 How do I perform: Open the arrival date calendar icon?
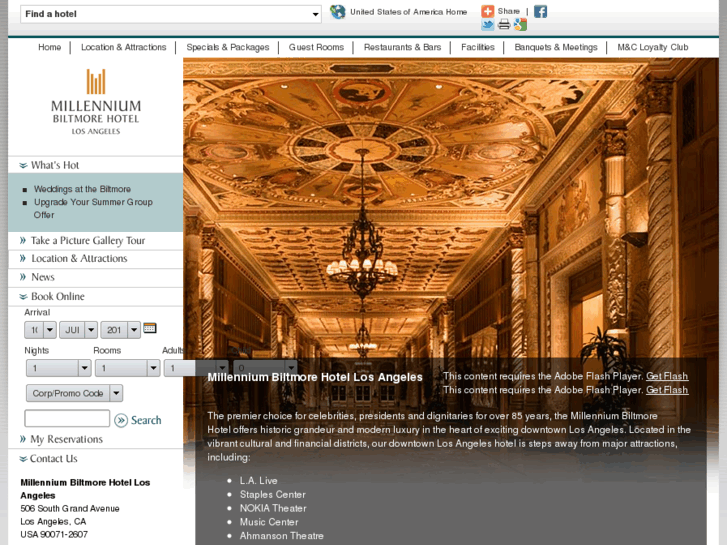click(150, 328)
